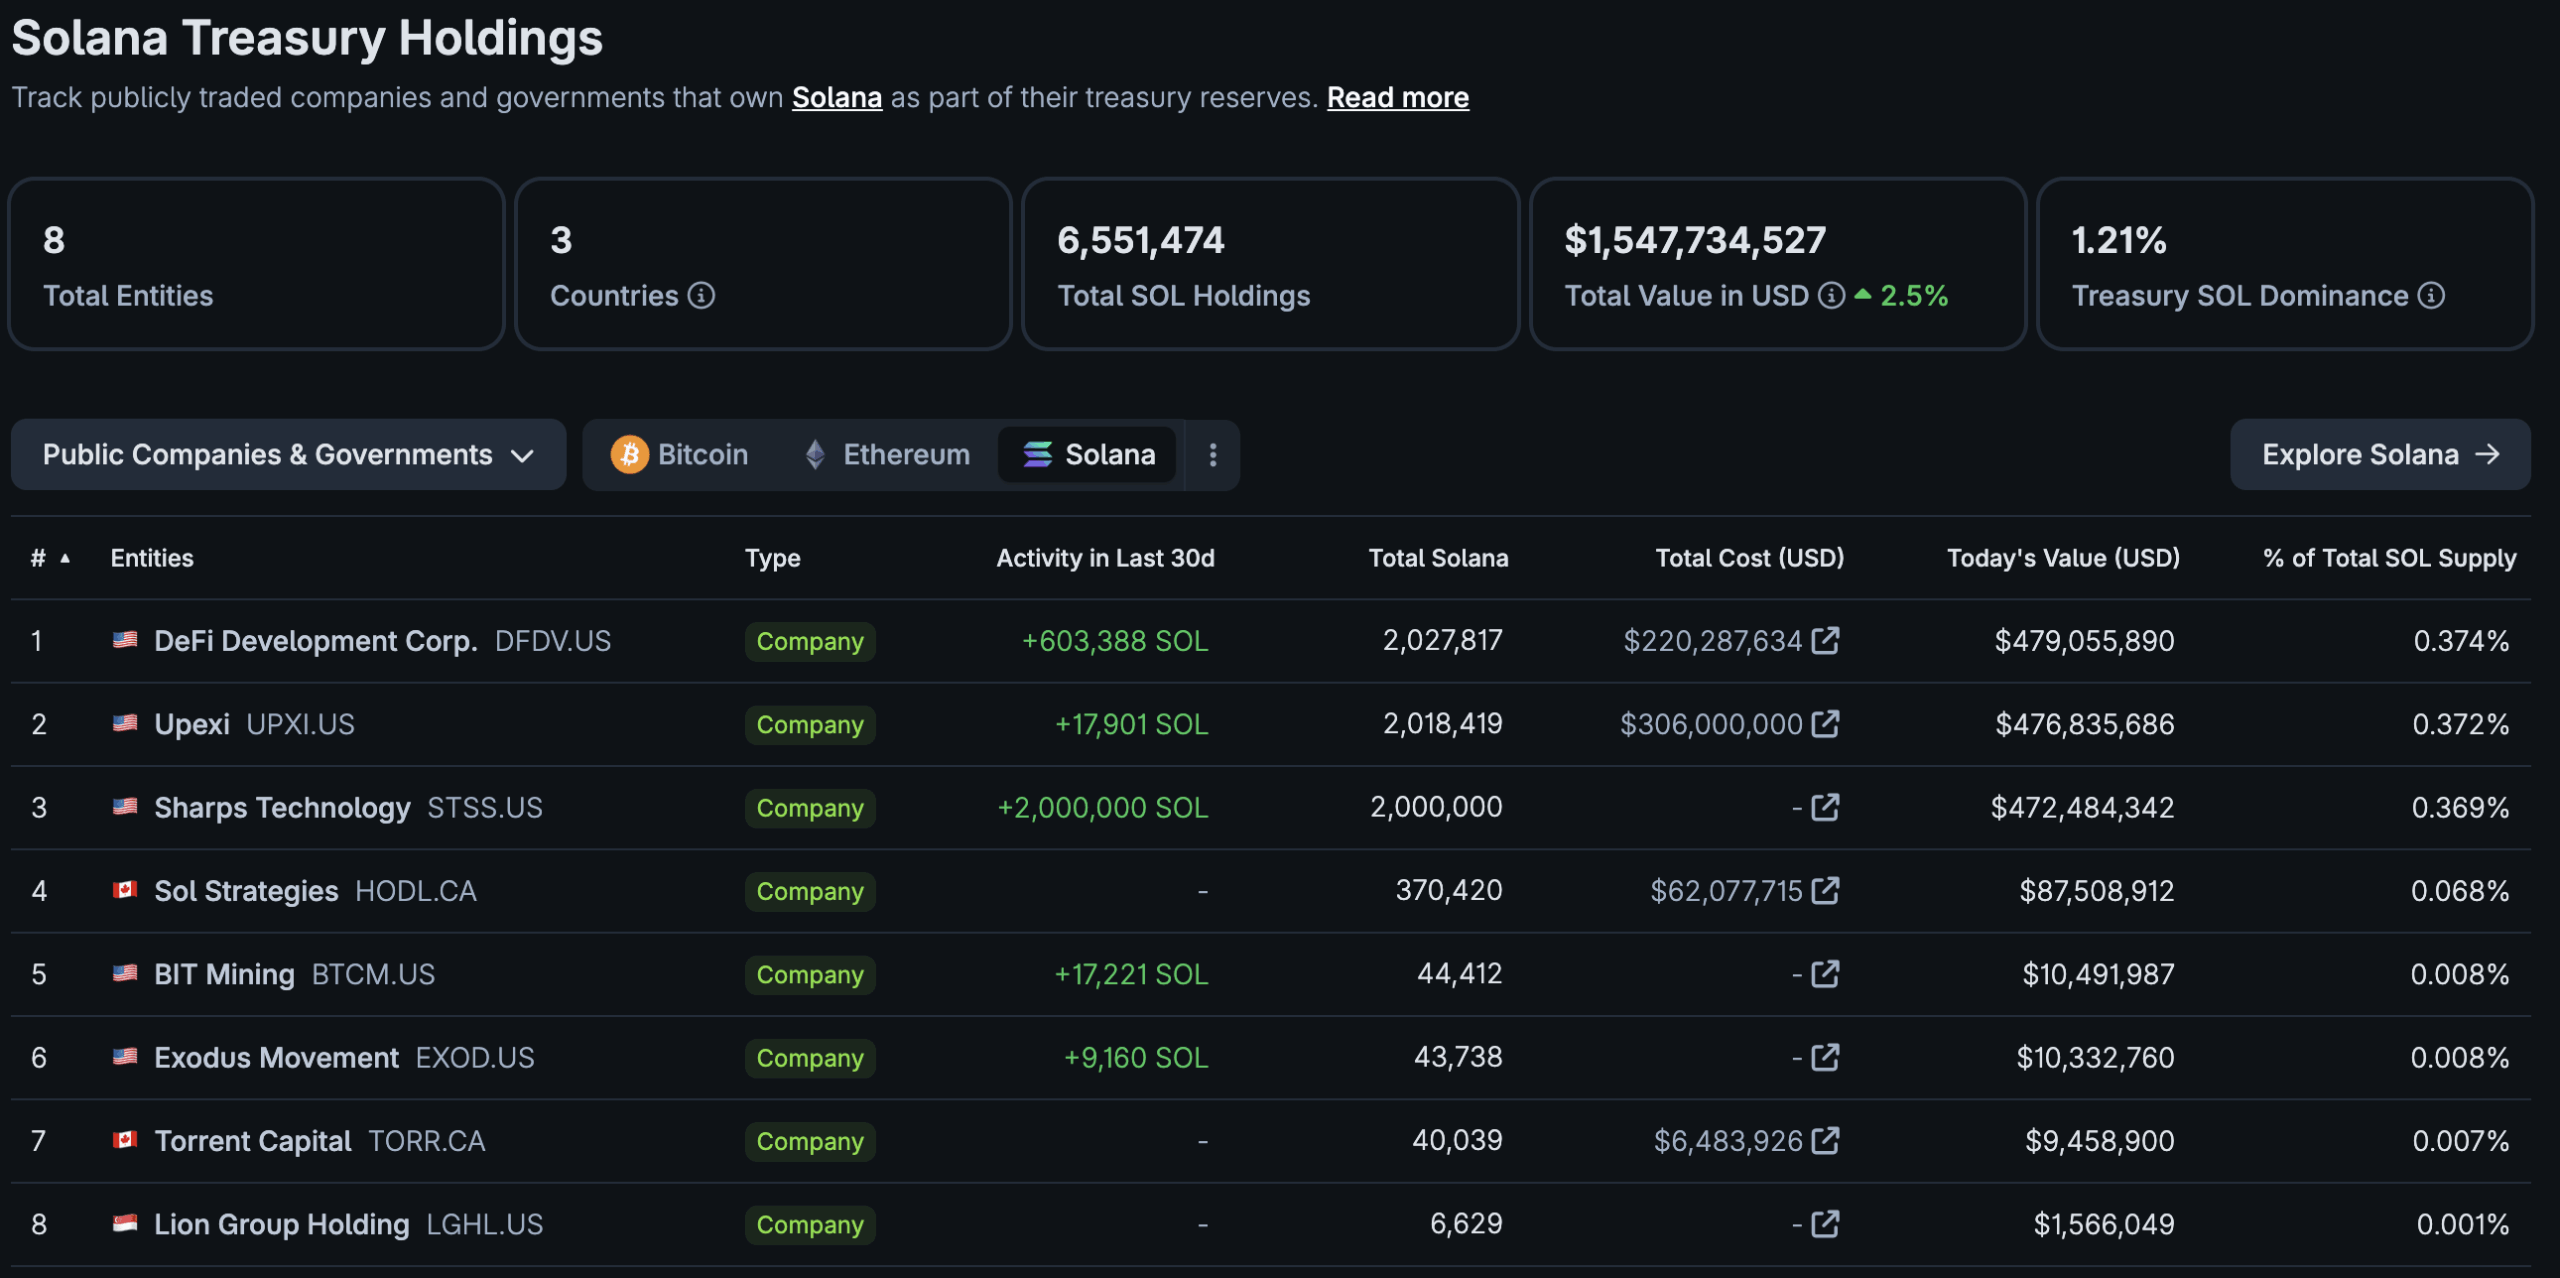The height and width of the screenshot is (1278, 2560).
Task: Click the Total SOL Holdings stat card
Action: click(1270, 263)
